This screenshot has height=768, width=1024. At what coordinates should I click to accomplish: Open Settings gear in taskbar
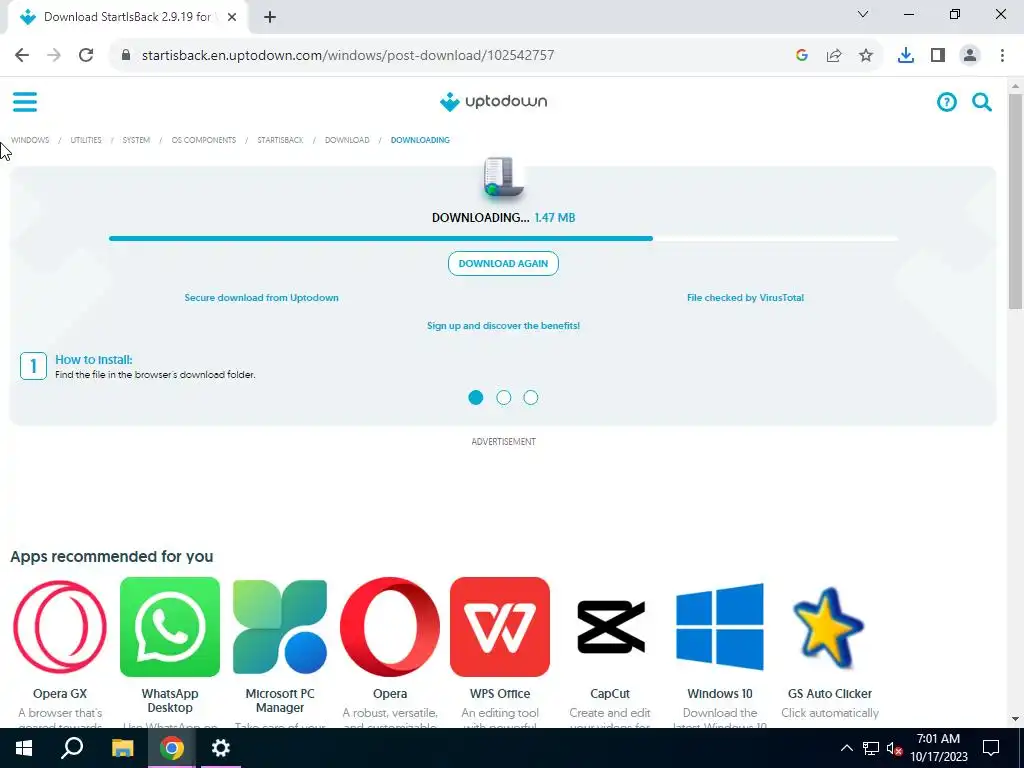[221, 748]
